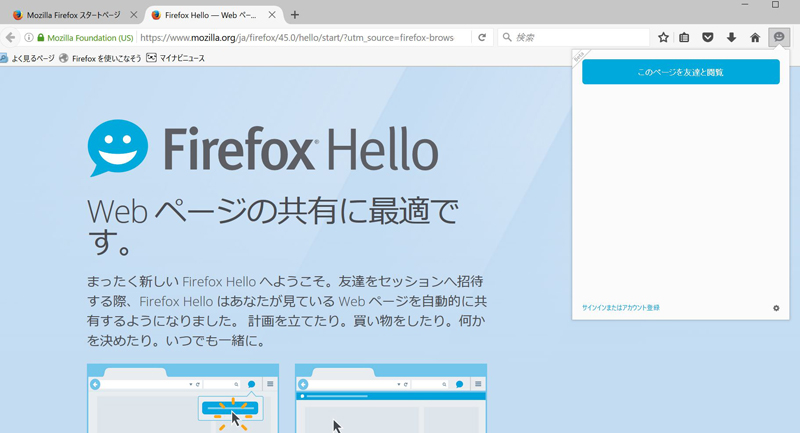Open site information (i) icon
800x433 pixels.
coord(29,37)
